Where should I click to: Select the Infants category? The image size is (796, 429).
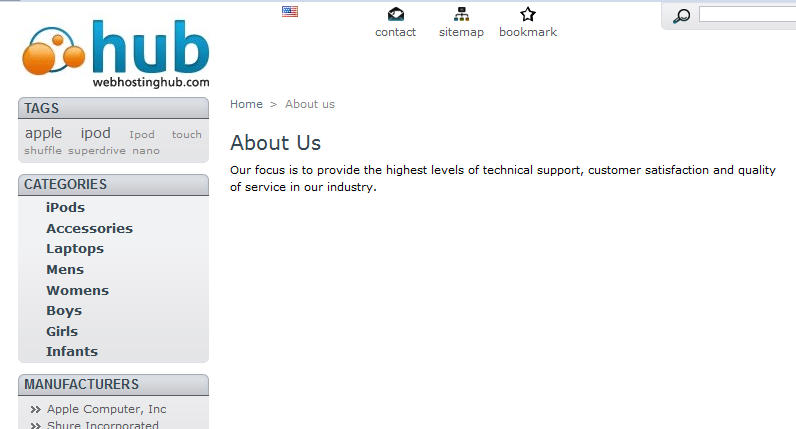click(72, 352)
